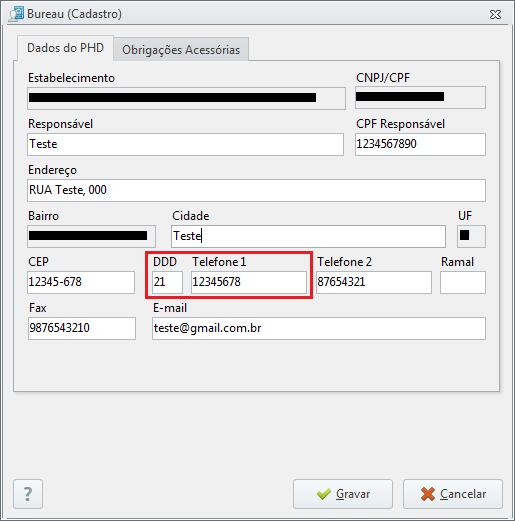This screenshot has width=515, height=521.
Task: Click the Bureau window title icon
Action: (x=16, y=14)
